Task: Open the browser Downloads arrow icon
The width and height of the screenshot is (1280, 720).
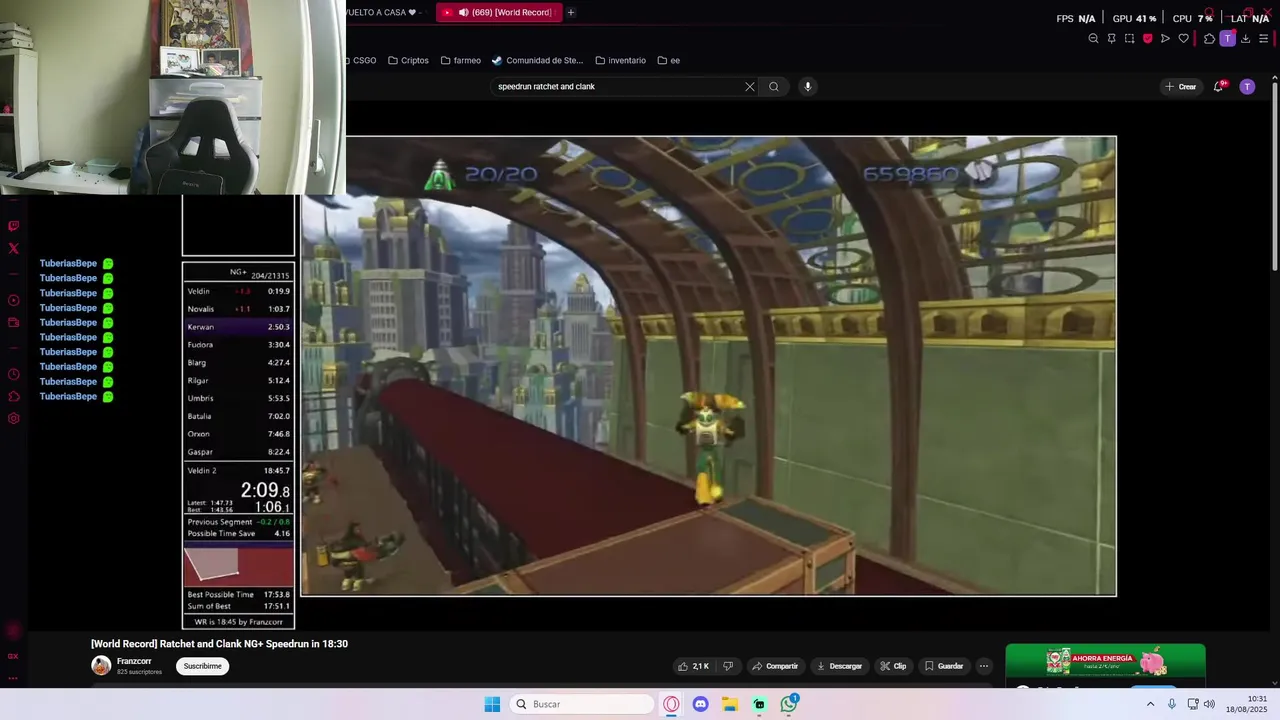Action: [1246, 38]
